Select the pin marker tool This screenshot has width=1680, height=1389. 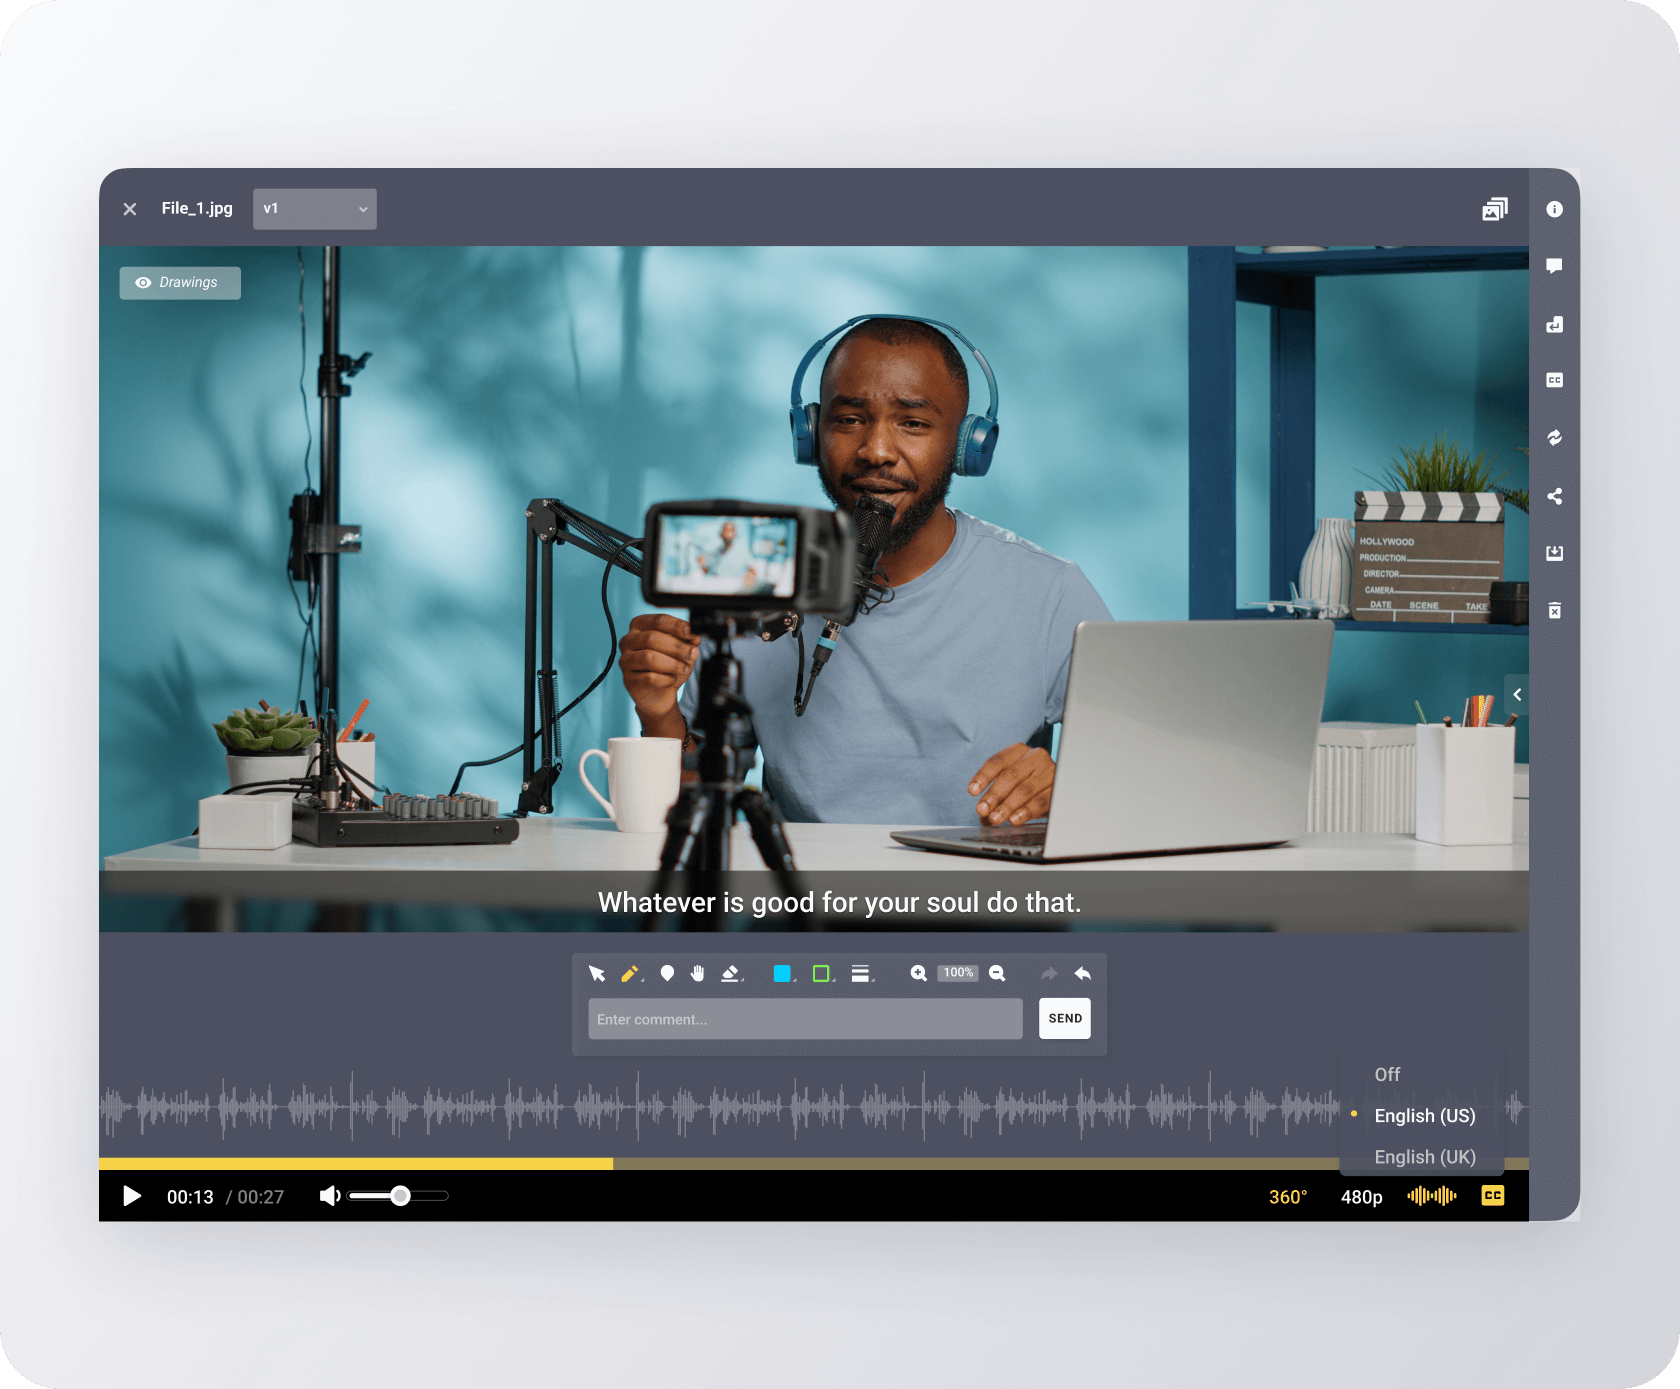pos(667,973)
